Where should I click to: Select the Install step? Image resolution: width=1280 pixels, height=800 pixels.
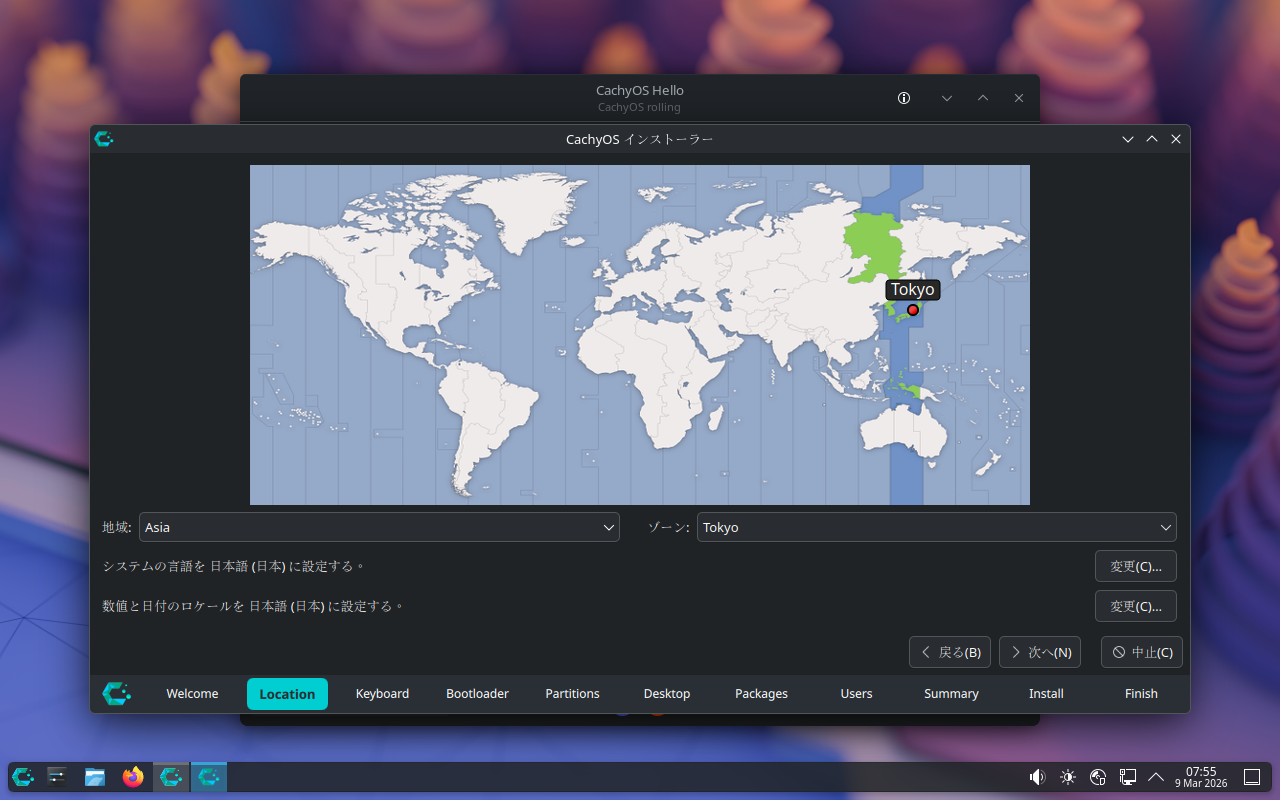[1046, 694]
